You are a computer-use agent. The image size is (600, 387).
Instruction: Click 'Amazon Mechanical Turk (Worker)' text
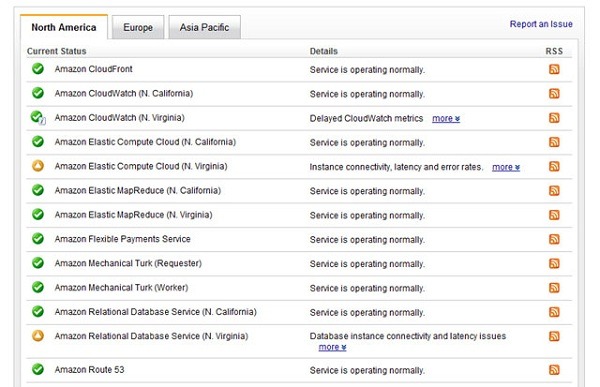(121, 288)
